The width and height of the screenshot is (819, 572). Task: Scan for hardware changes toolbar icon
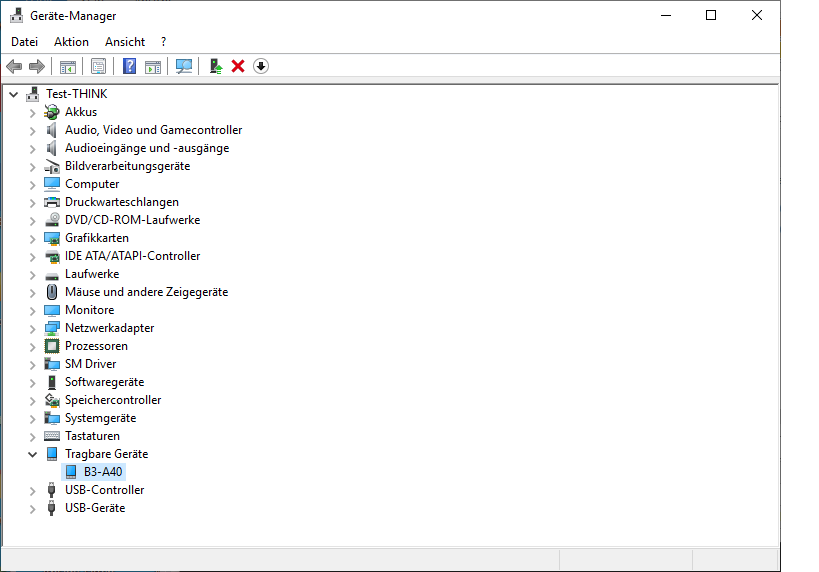point(183,66)
